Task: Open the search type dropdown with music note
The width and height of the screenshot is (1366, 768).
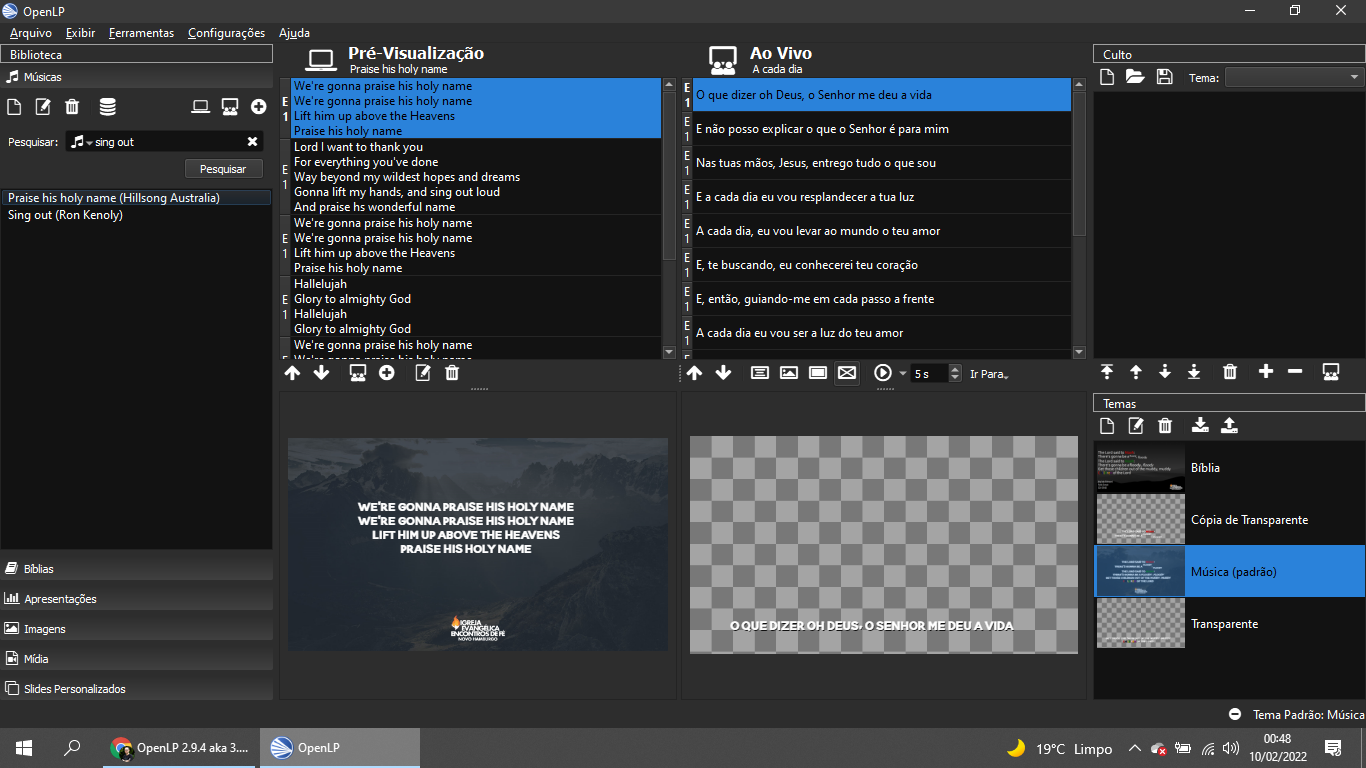Action: (x=80, y=142)
